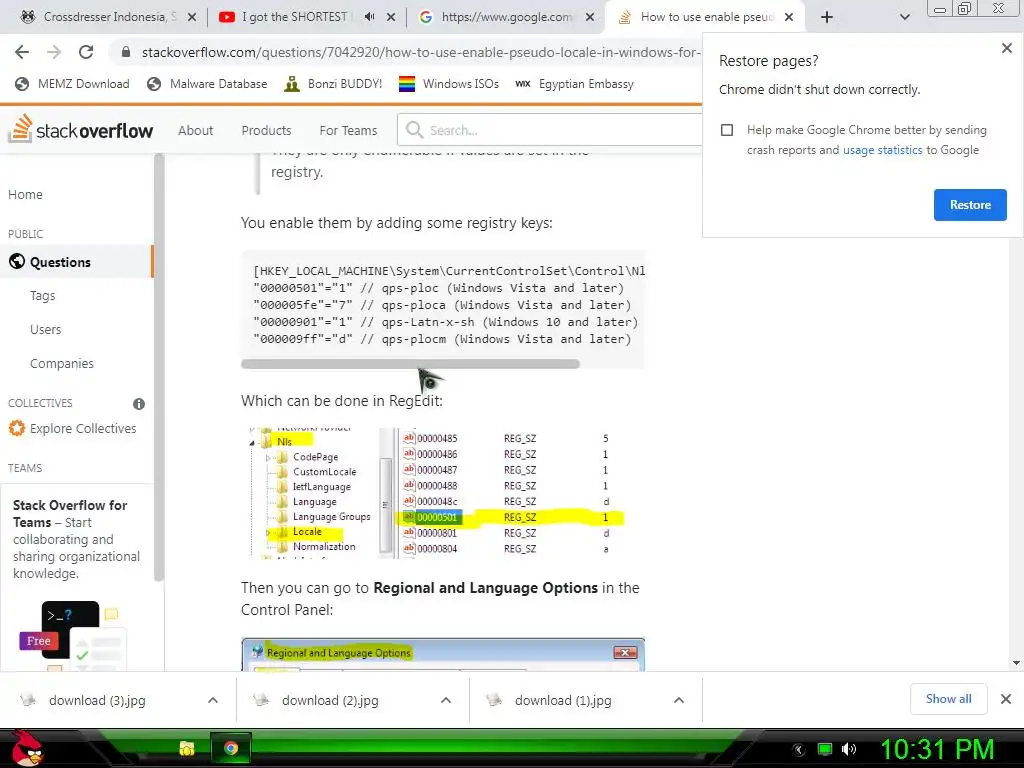Image resolution: width=1024 pixels, height=768 pixels.
Task: Close the 'How to use enable pseudo' tab
Action: click(x=789, y=18)
